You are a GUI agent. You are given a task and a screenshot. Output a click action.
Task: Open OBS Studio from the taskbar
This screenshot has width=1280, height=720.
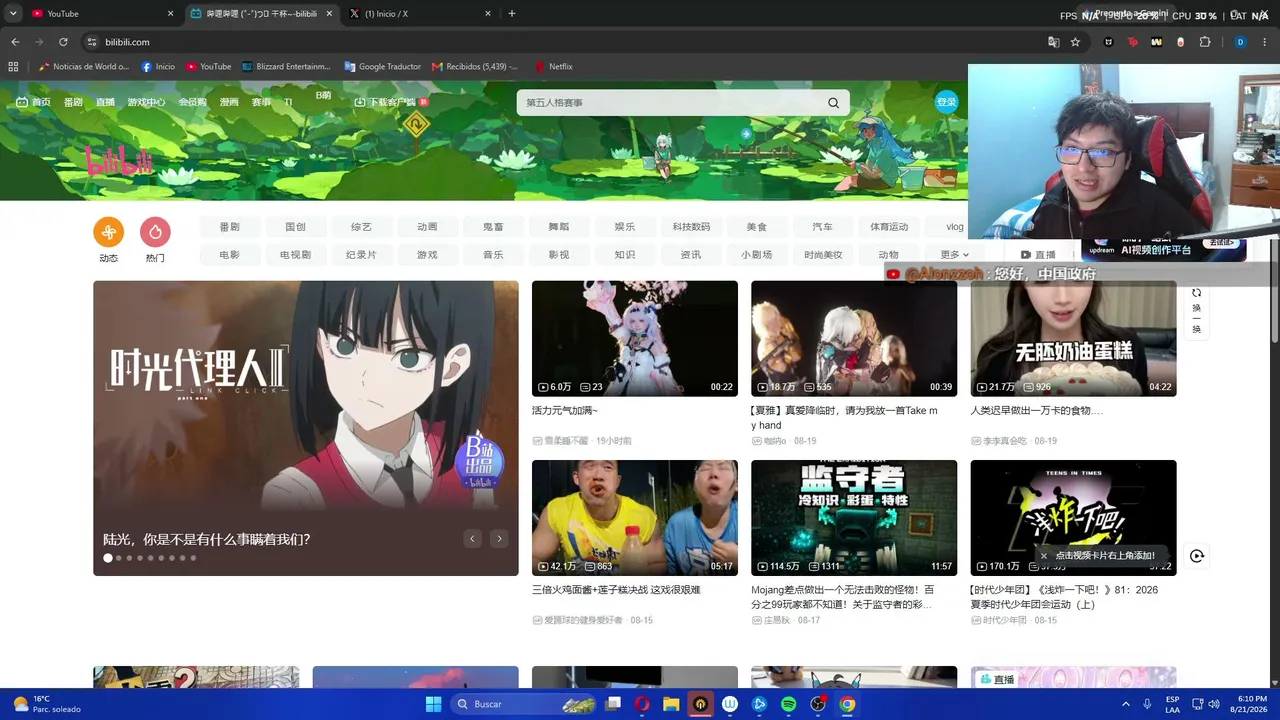point(818,704)
